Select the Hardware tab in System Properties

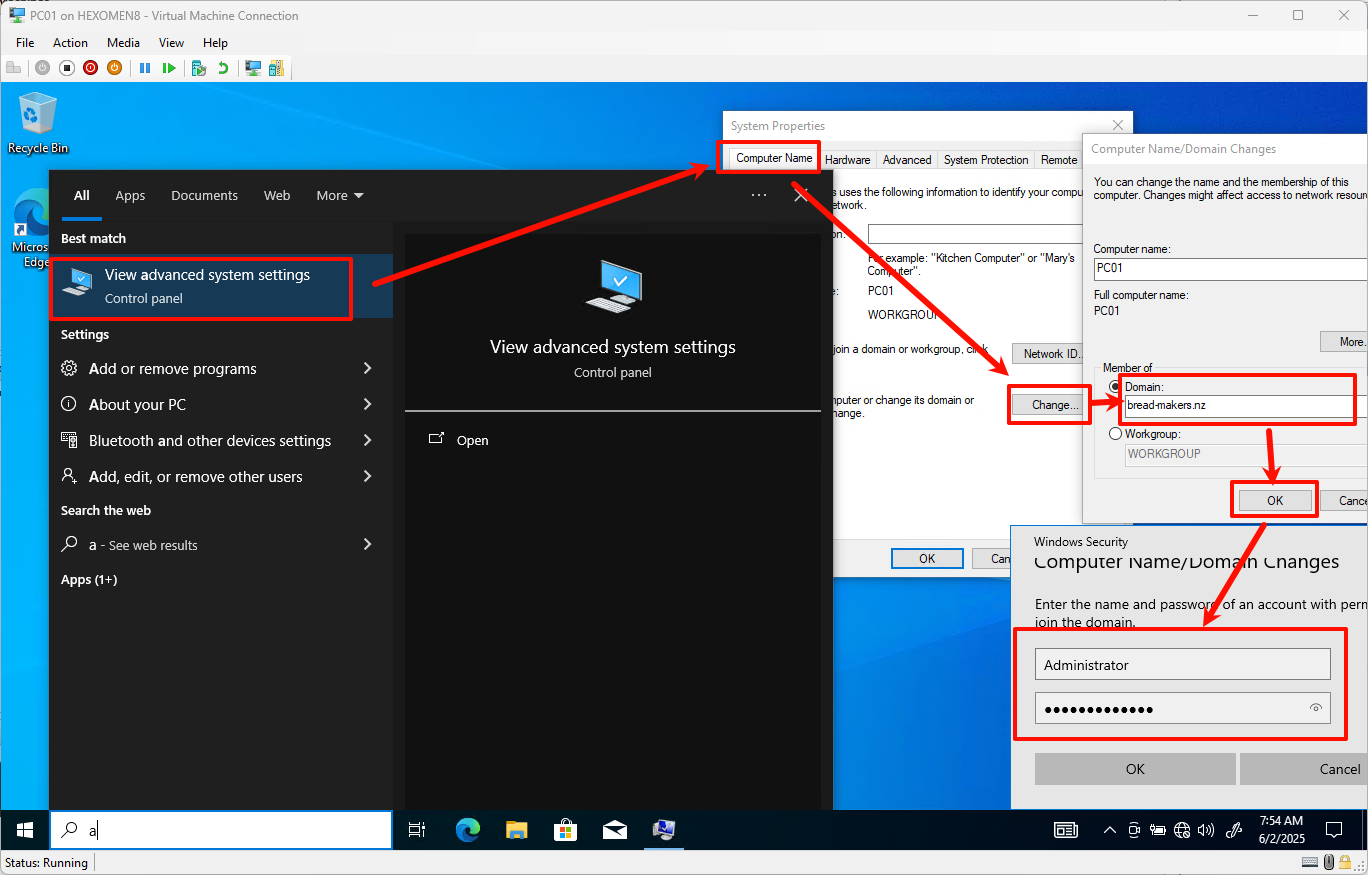847,160
